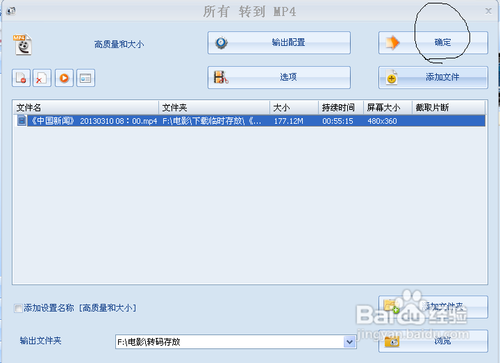Click the app icon in the title bar
Screen dimensions: 500x363
coord(11,11)
